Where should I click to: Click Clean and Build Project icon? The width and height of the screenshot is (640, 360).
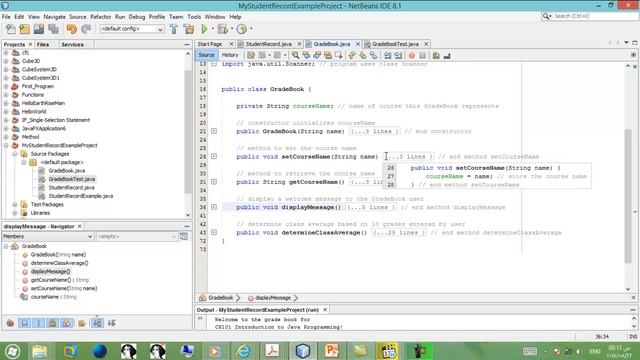click(189, 29)
